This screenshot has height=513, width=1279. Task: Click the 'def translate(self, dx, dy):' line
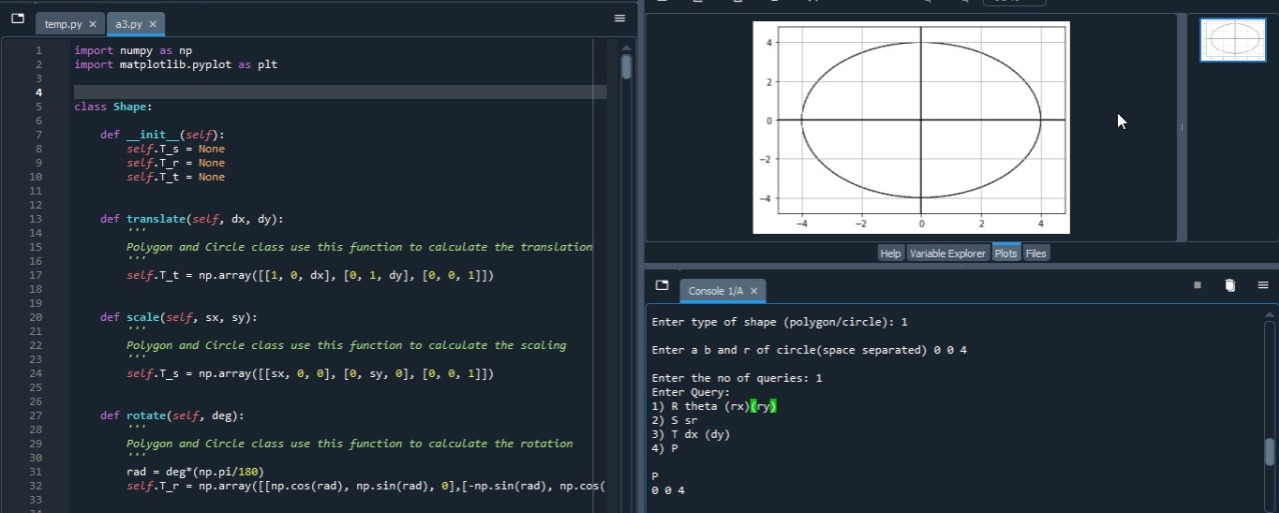tap(193, 218)
